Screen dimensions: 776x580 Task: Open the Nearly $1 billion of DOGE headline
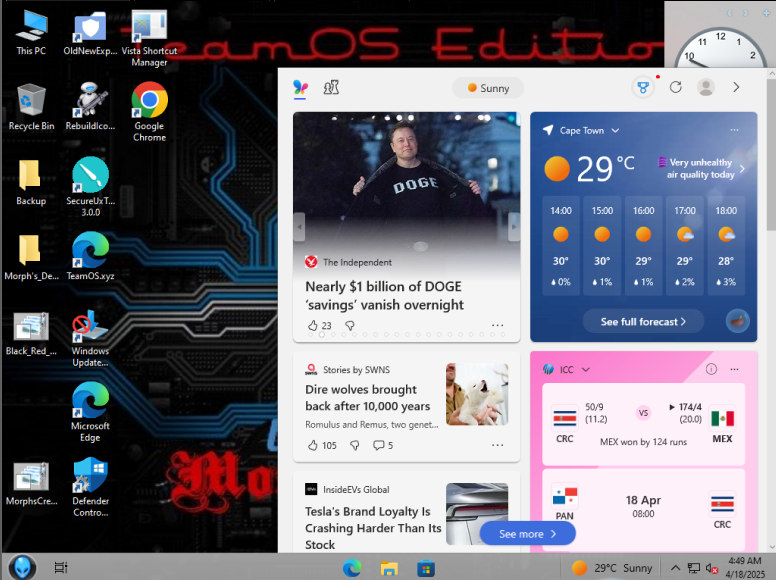pos(384,296)
